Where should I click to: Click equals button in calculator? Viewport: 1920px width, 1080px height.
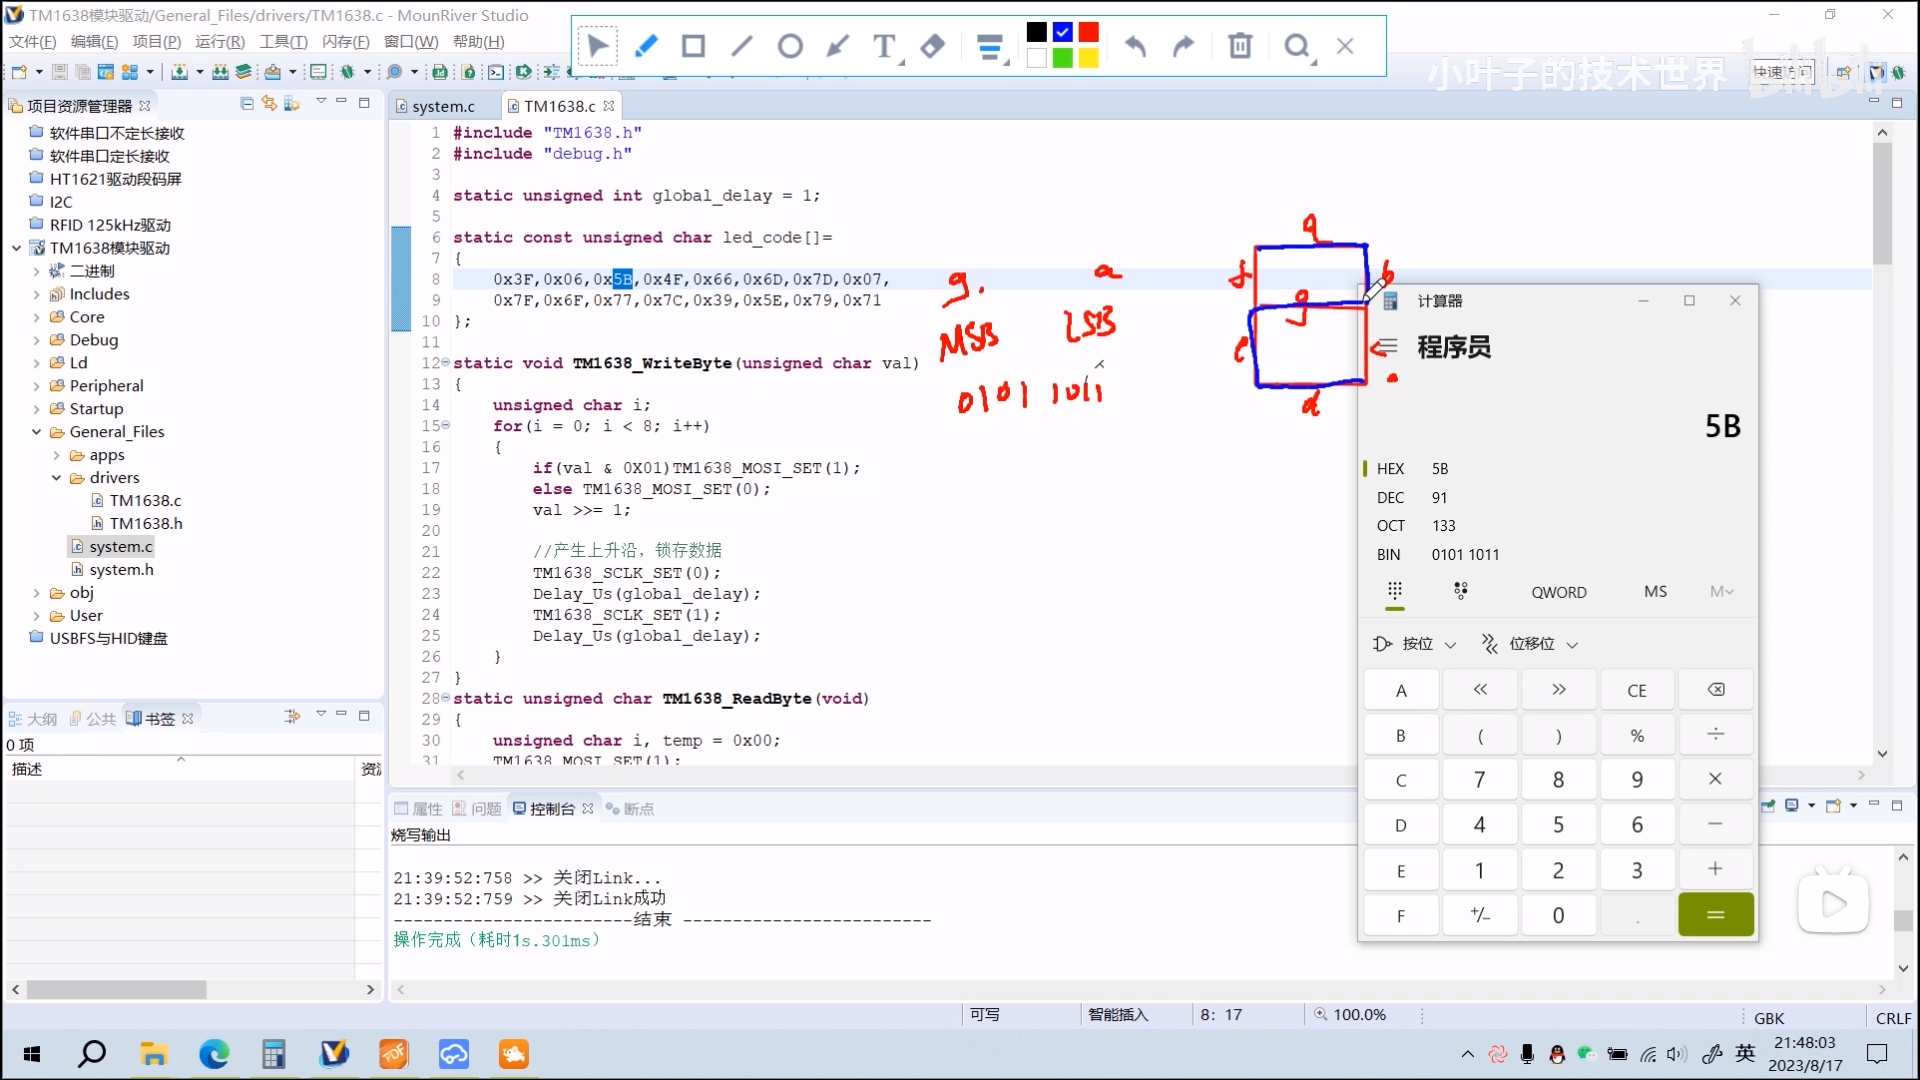(x=1716, y=913)
